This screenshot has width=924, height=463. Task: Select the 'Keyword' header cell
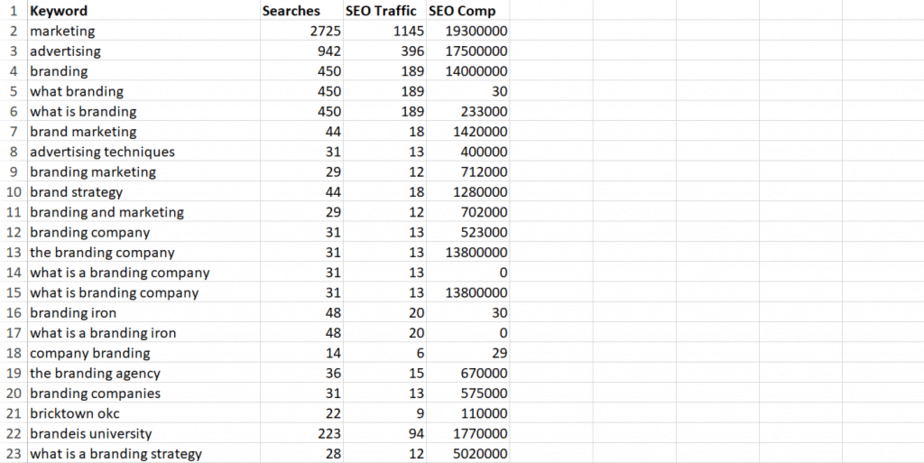58,11
